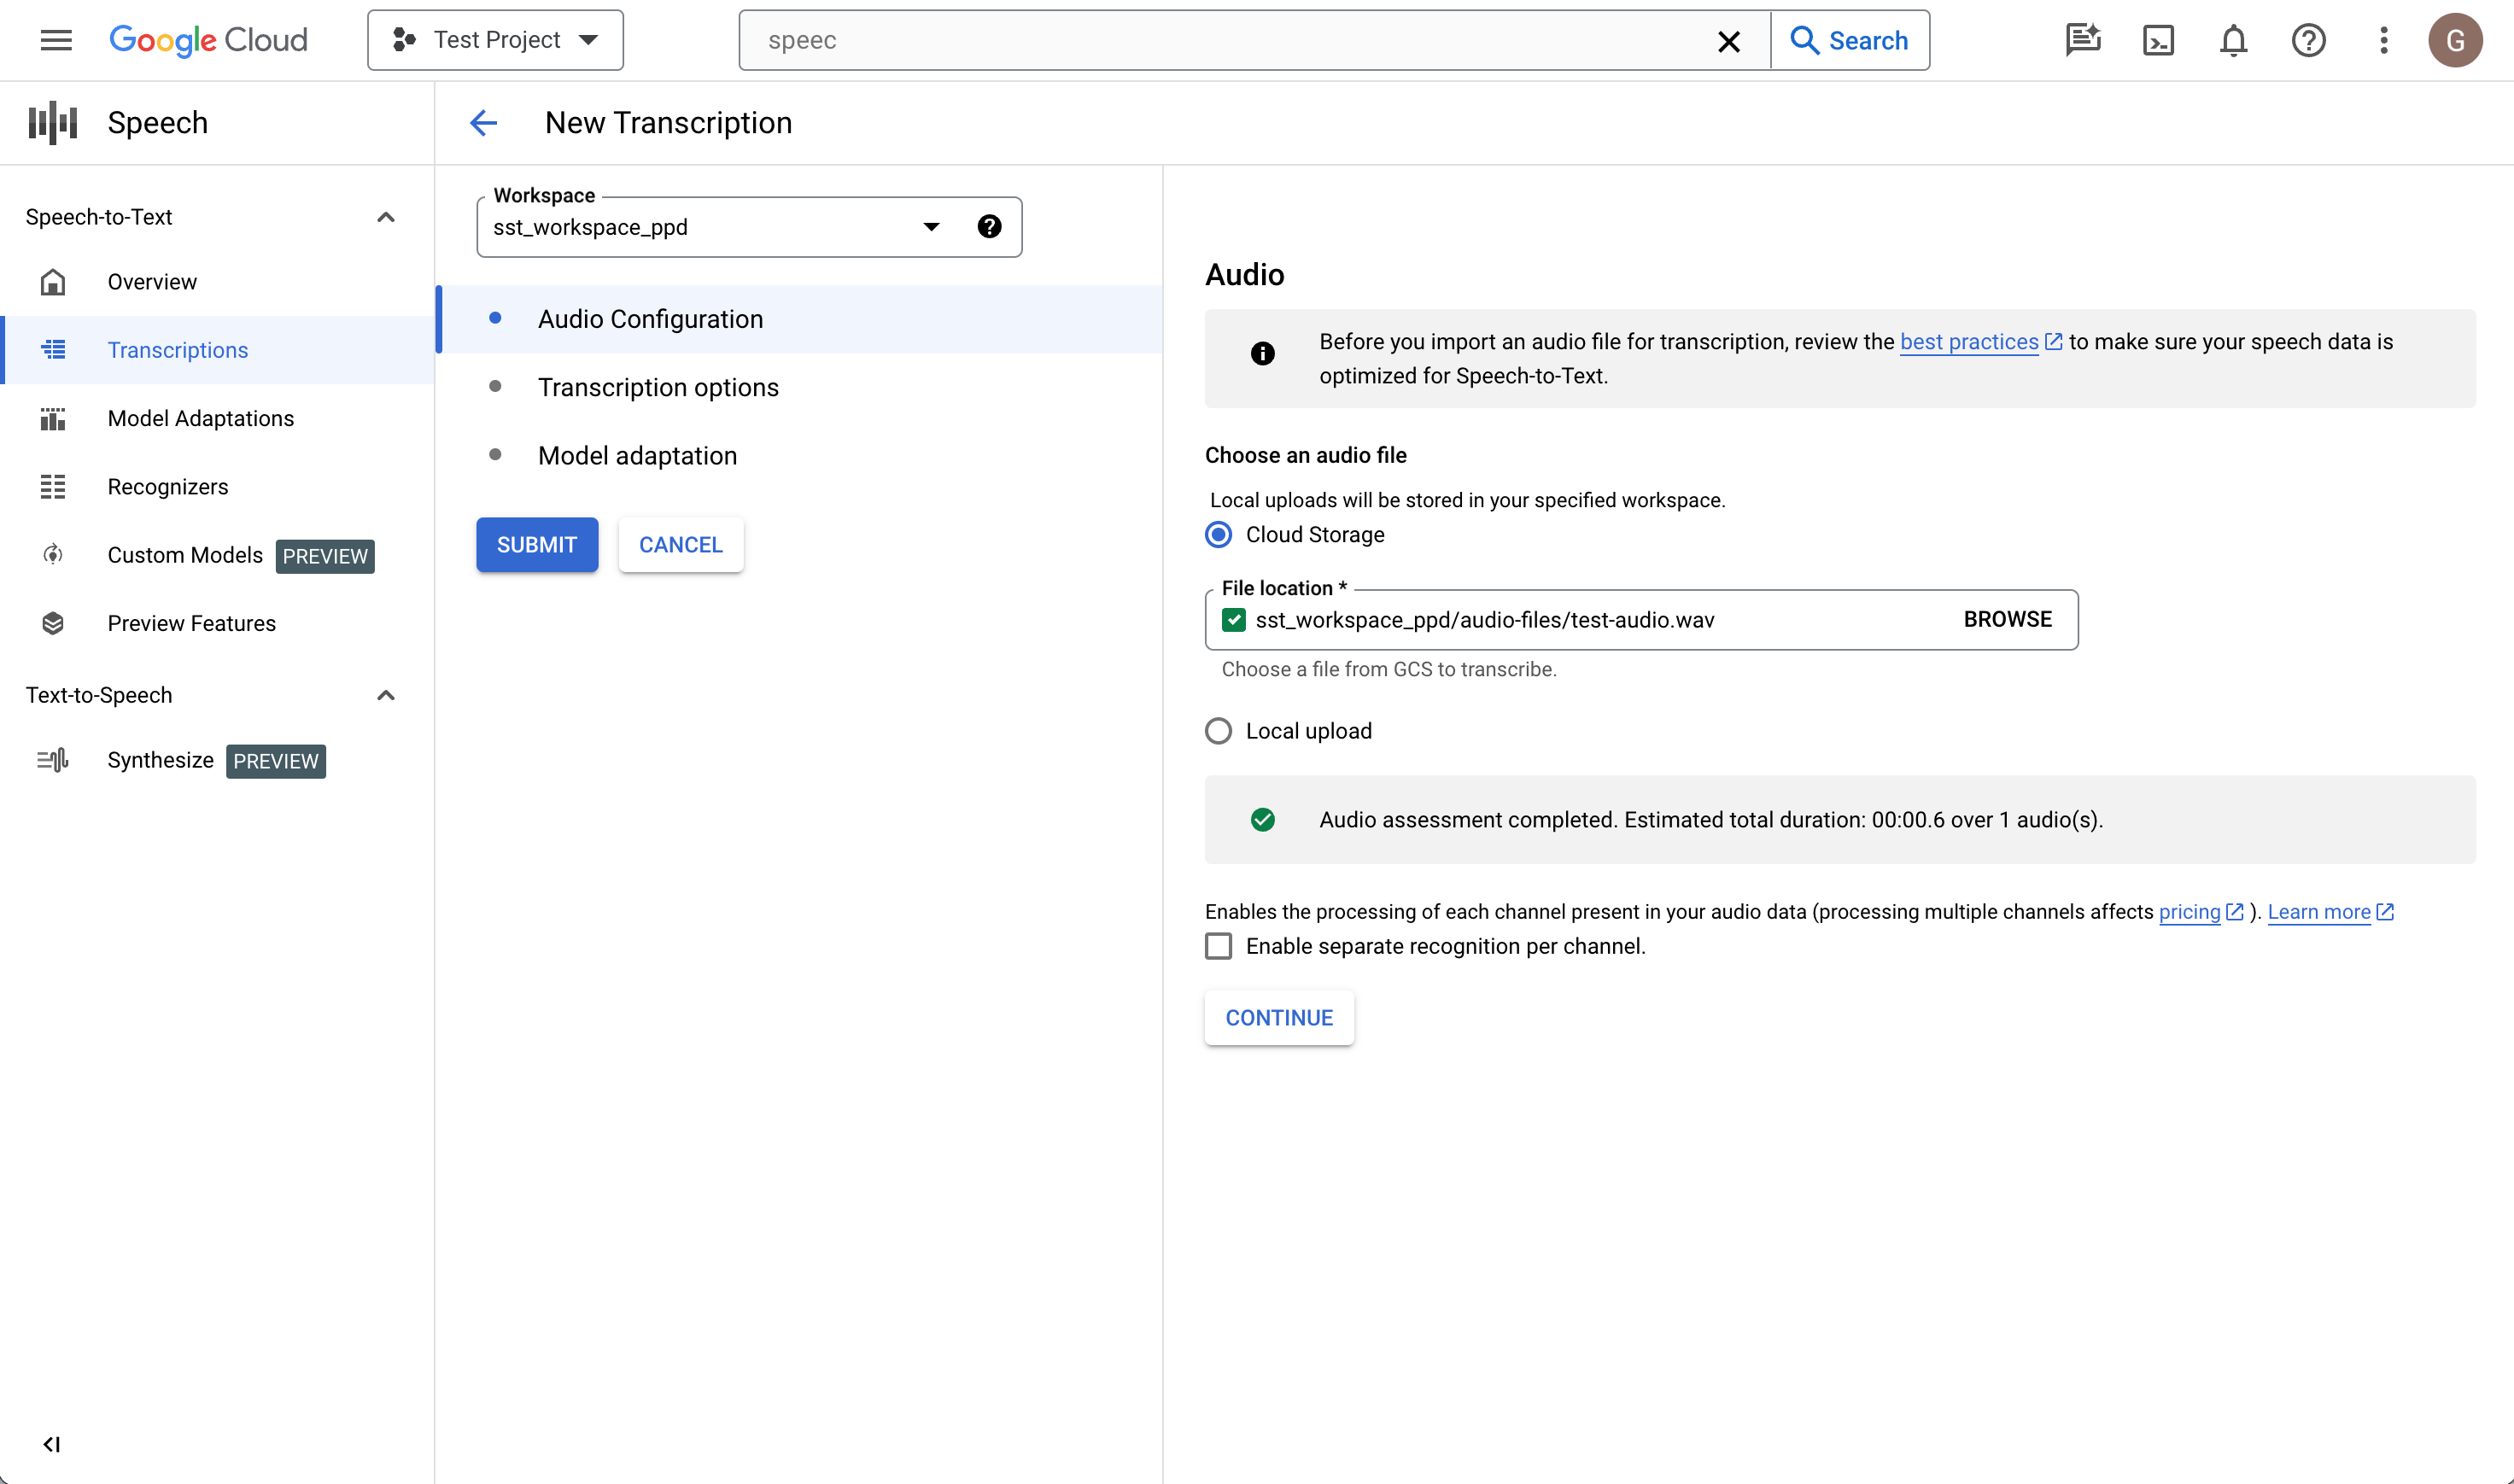This screenshot has height=1484, width=2514.
Task: Click the Custom Models icon
Action: tap(53, 555)
